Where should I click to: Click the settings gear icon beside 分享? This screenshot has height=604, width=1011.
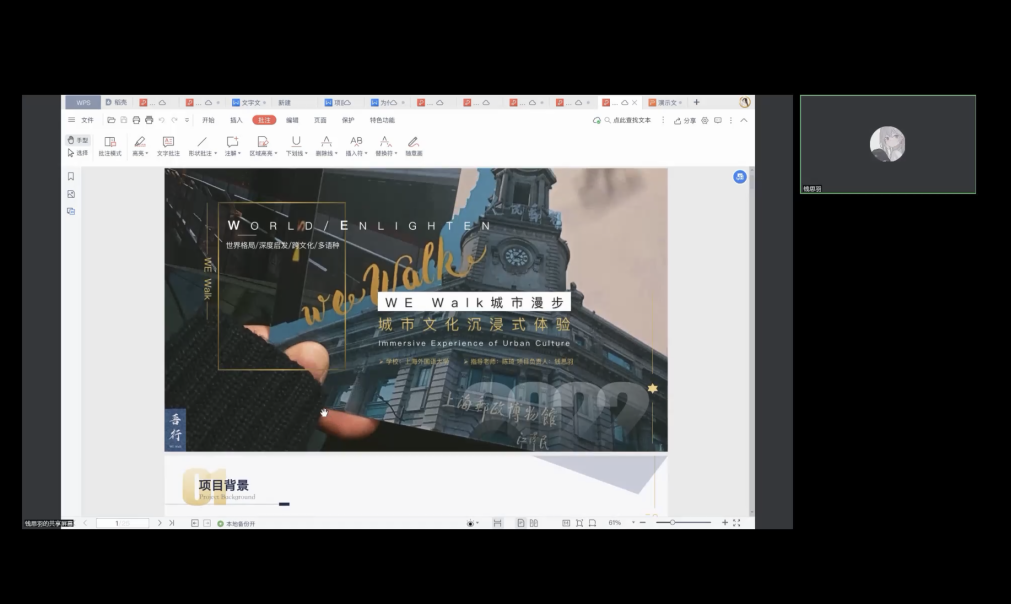point(705,120)
